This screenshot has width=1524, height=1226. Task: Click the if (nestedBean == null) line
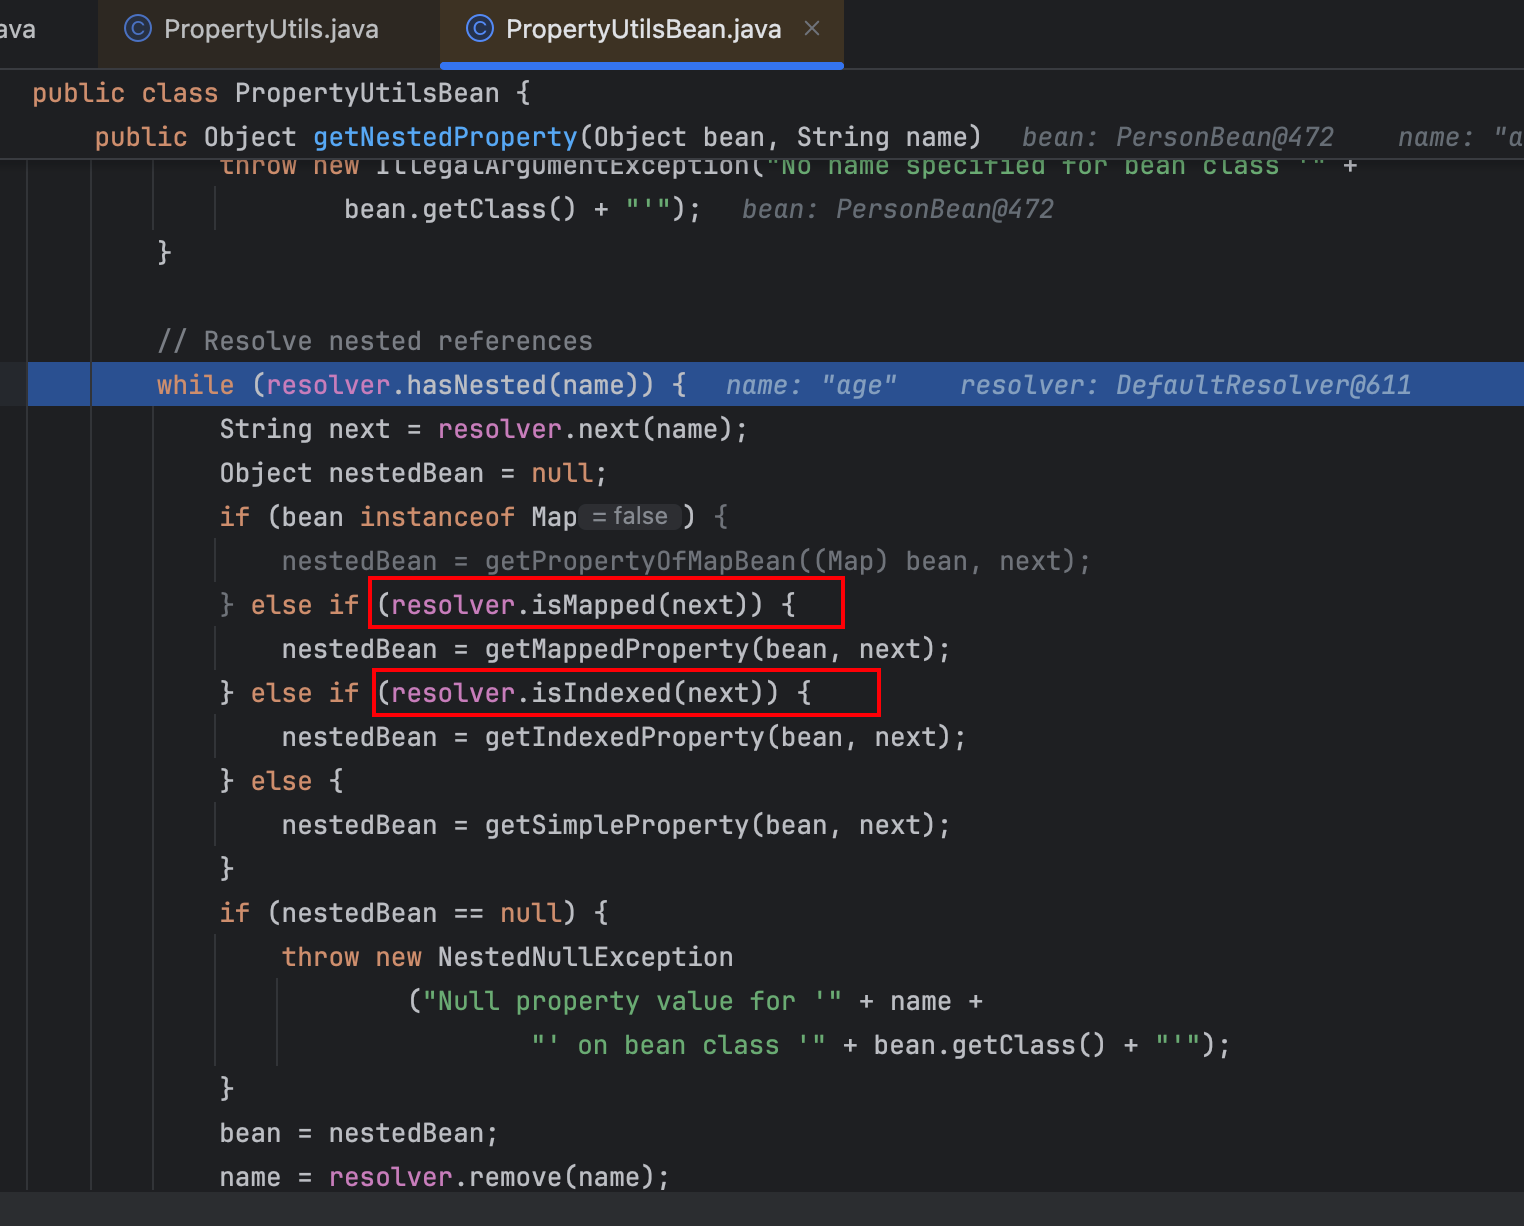414,913
